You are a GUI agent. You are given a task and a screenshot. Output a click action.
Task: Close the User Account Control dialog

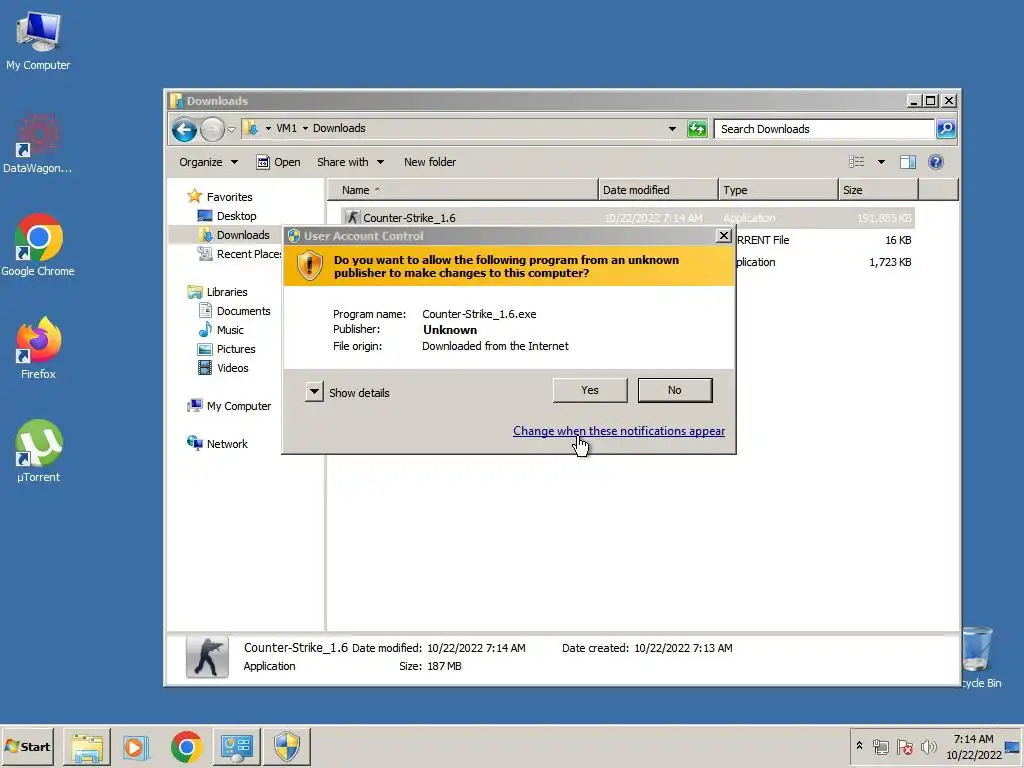pyautogui.click(x=723, y=236)
